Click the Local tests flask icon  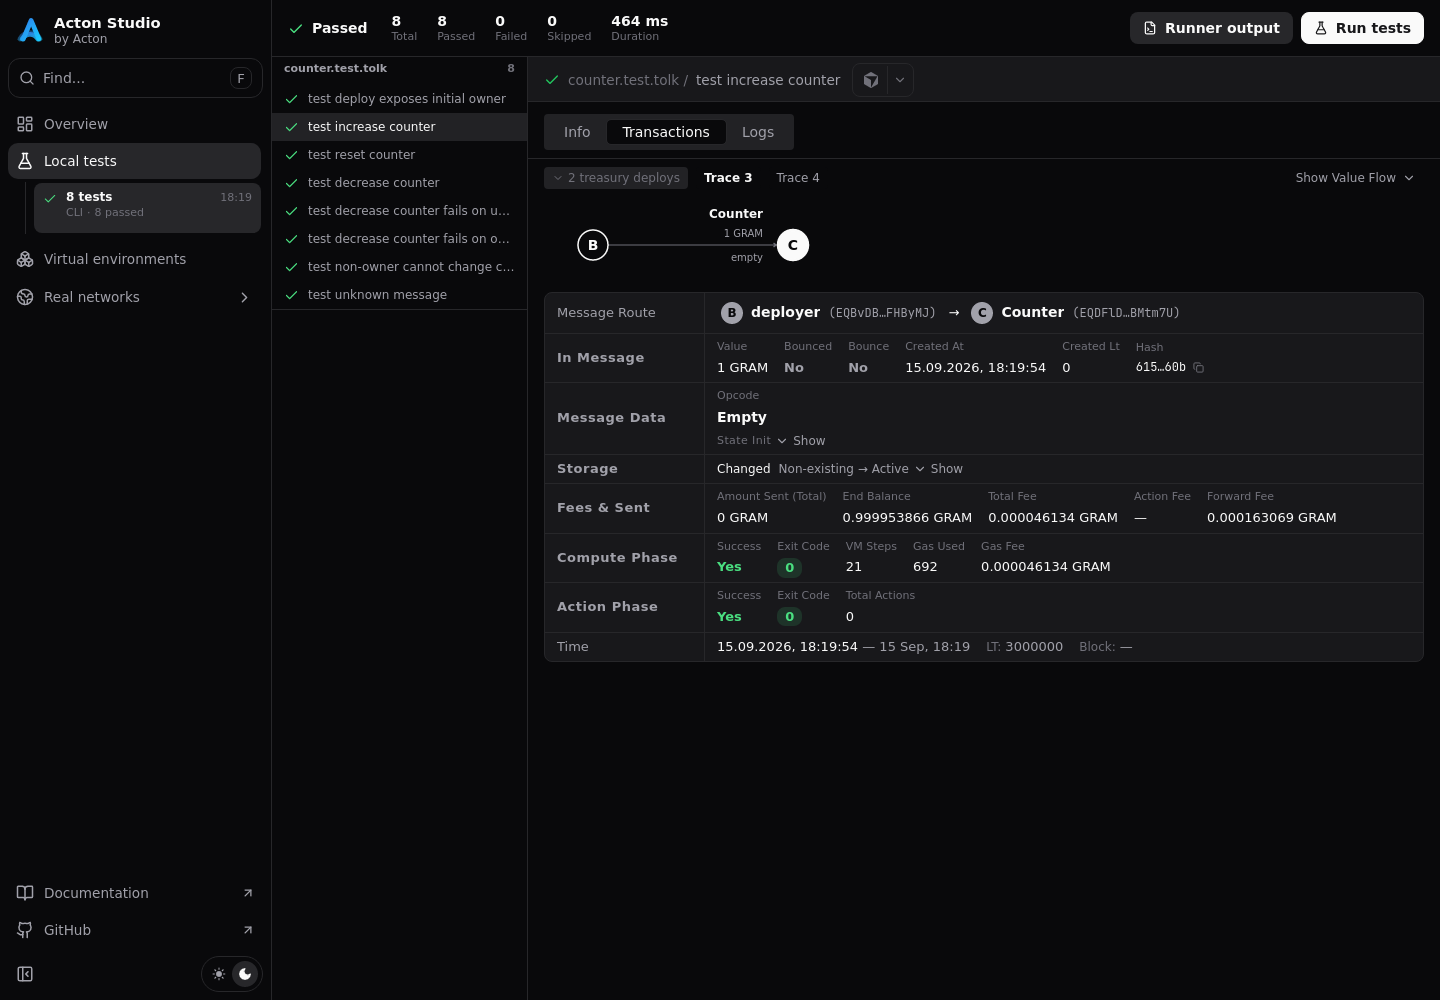25,161
